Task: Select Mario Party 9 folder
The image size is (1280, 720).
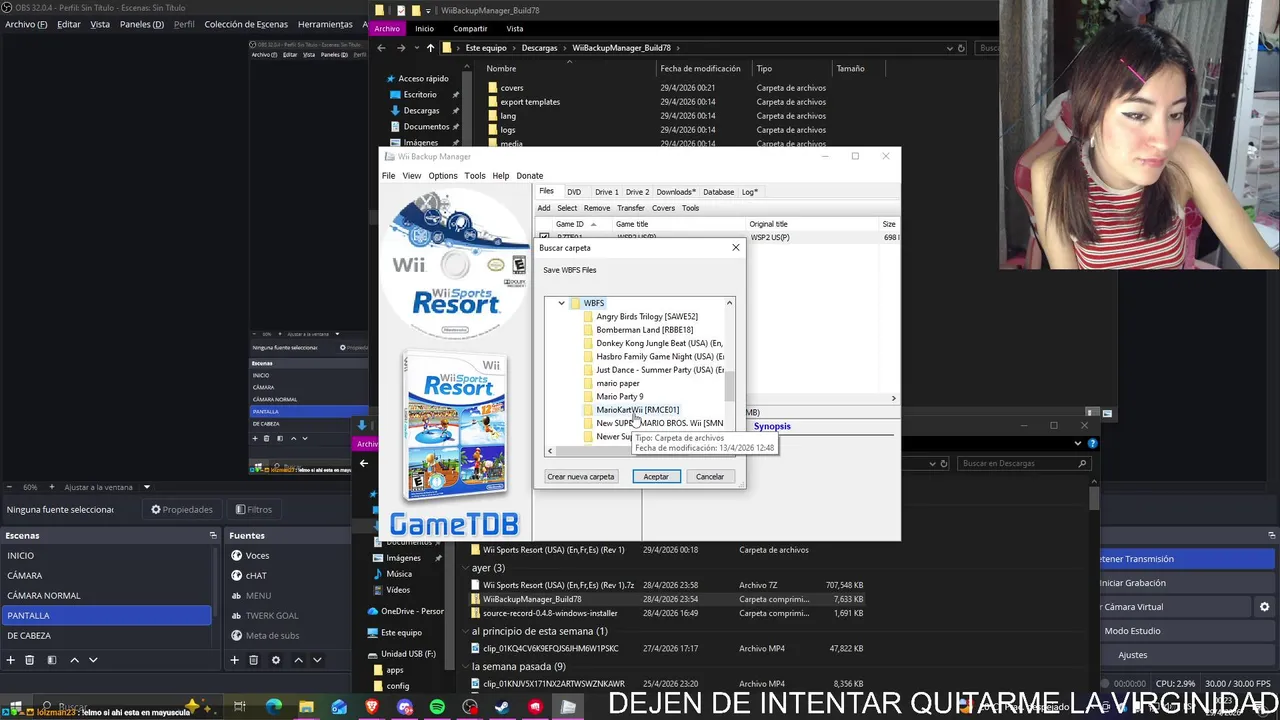Action: [620, 397]
